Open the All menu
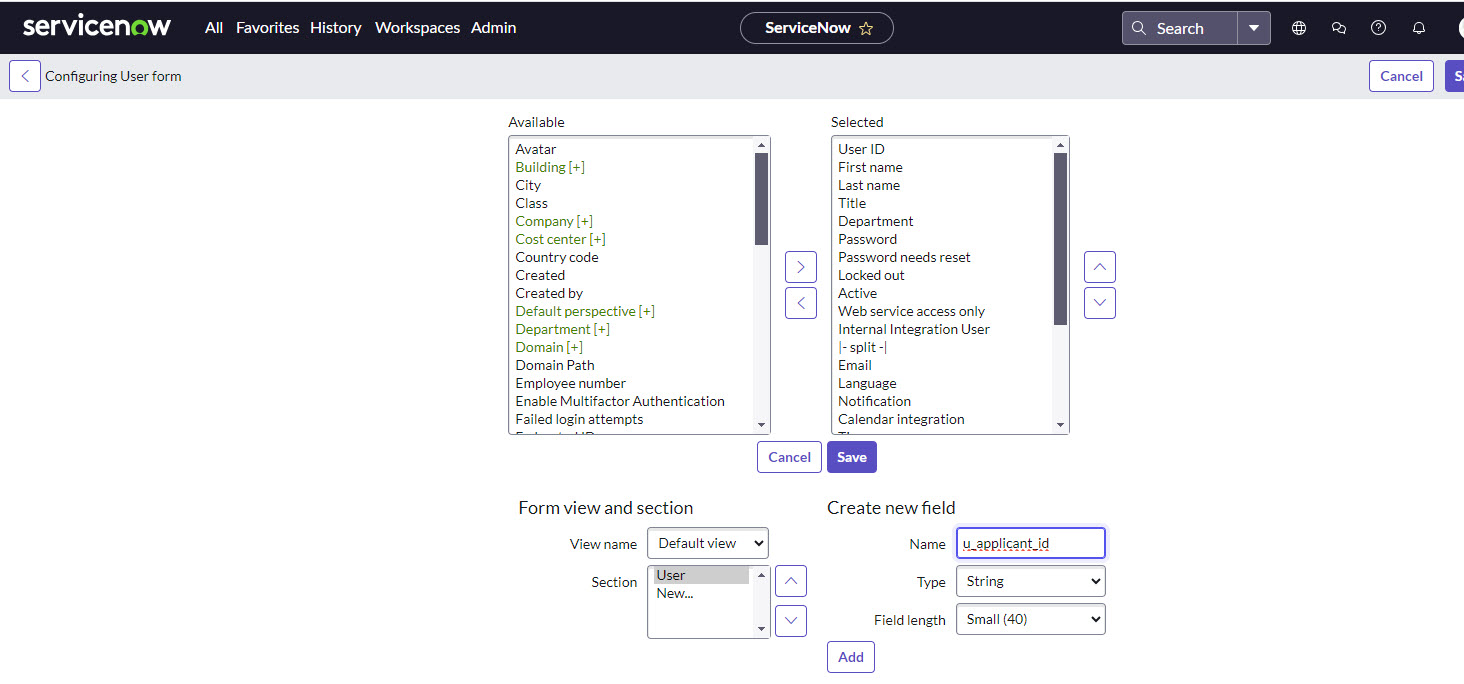 pos(214,28)
